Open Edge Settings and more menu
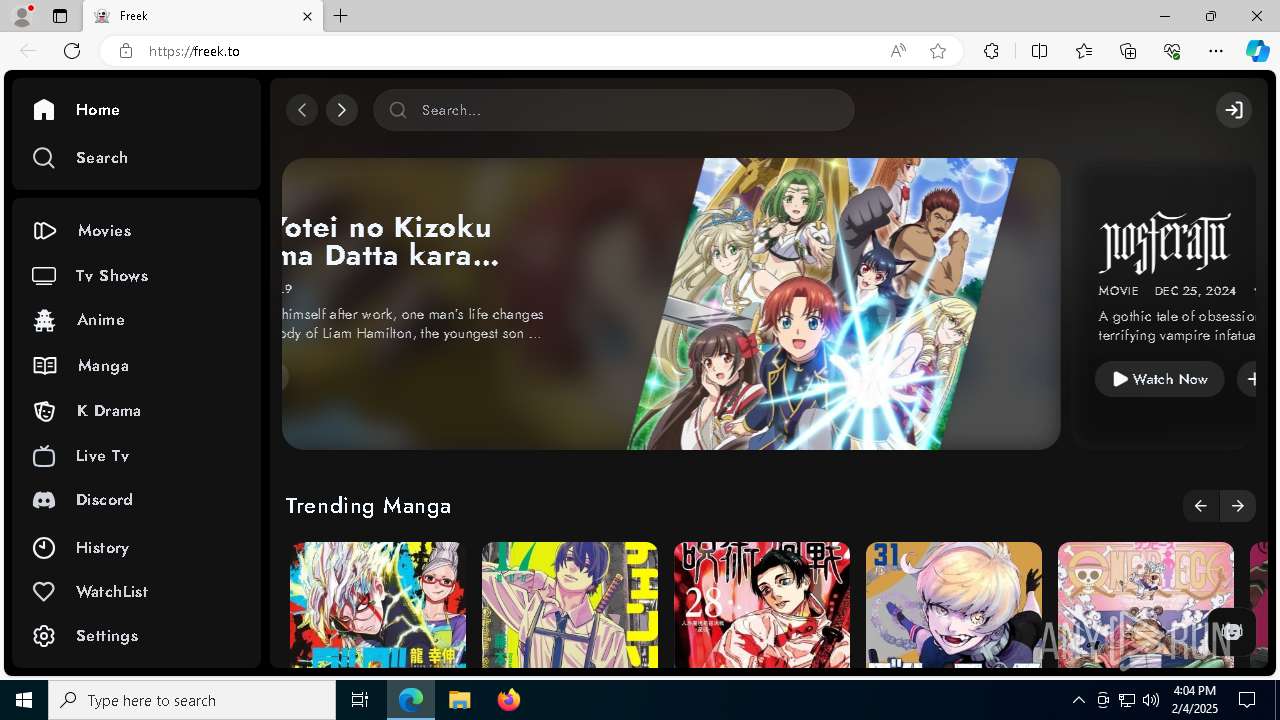 point(1216,51)
